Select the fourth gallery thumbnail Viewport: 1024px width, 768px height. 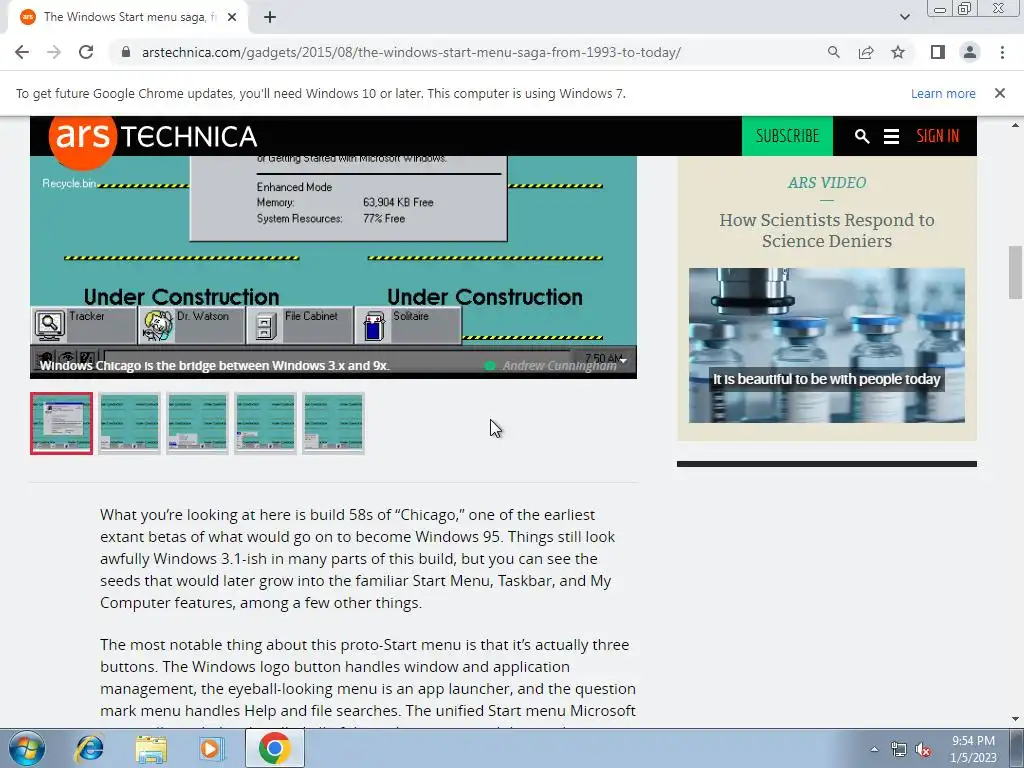coord(265,423)
